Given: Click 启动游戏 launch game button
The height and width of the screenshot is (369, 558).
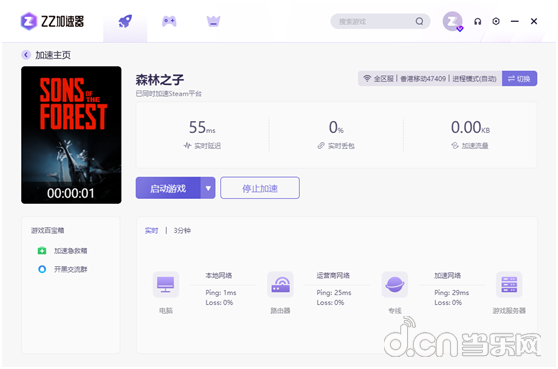Looking at the screenshot, I should [x=168, y=188].
